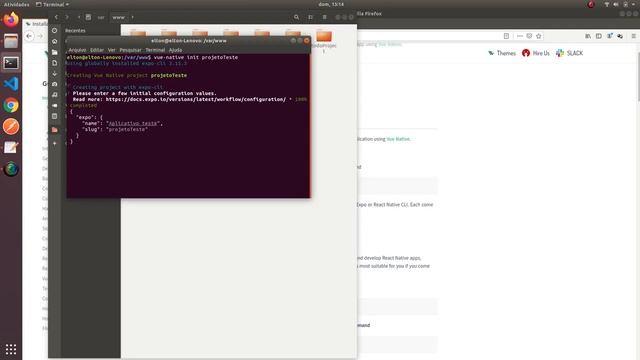Image resolution: width=640 pixels, height=360 pixels.
Task: Open Firefox reader view icon
Action: 506,36
